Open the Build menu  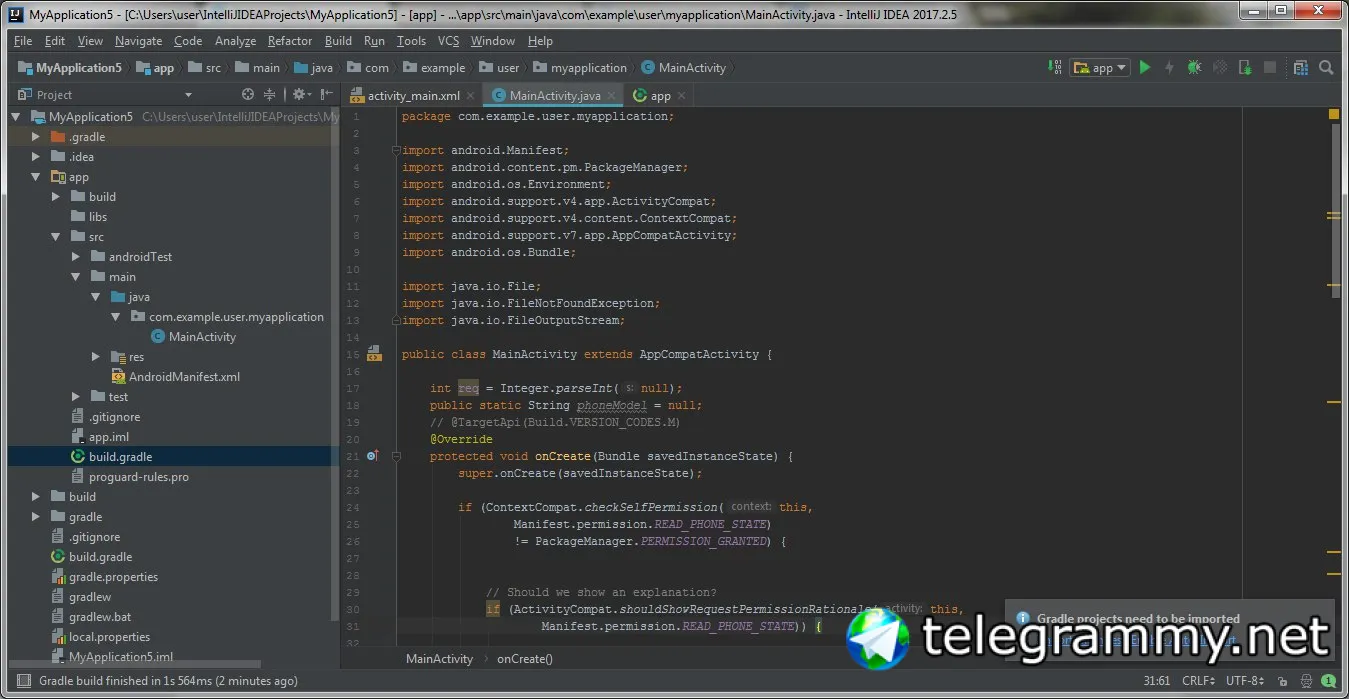pos(338,41)
